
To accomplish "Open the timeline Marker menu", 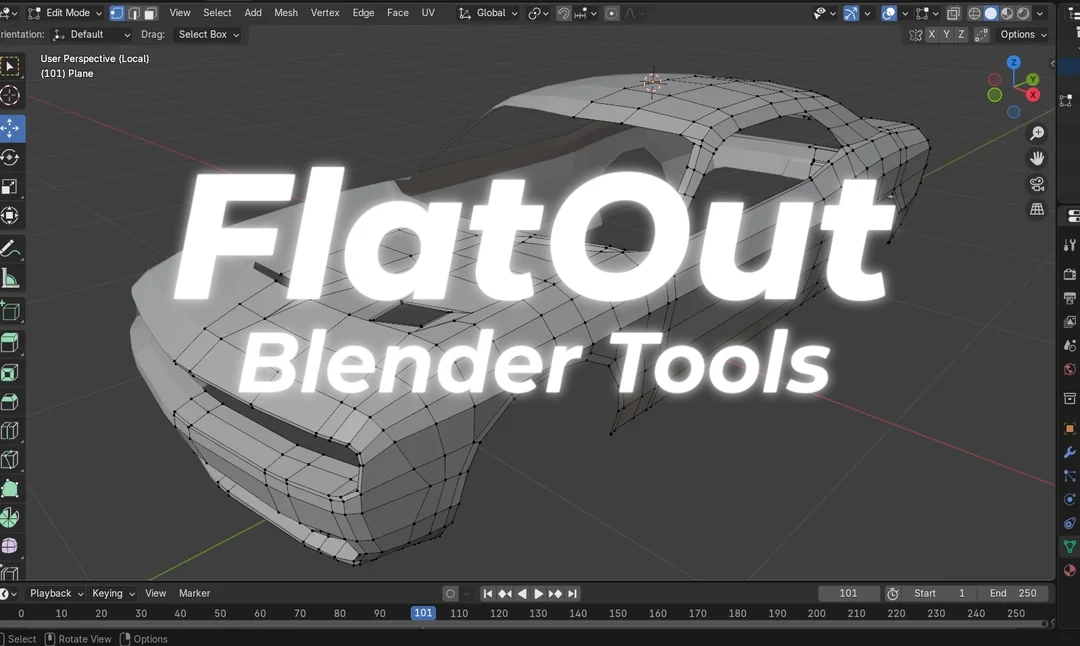I will point(194,593).
